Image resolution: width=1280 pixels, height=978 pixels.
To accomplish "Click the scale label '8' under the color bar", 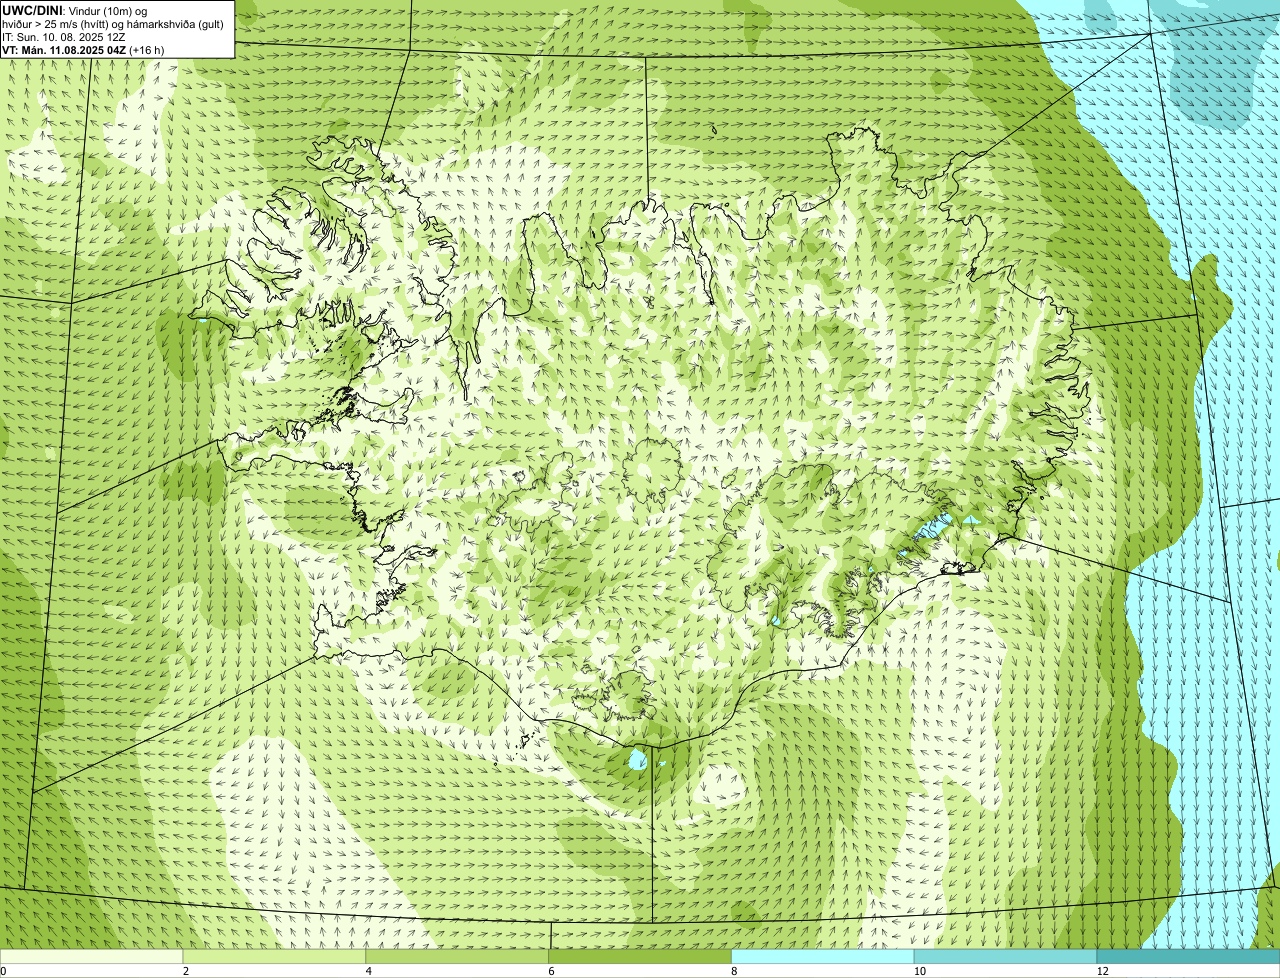I will pos(734,971).
